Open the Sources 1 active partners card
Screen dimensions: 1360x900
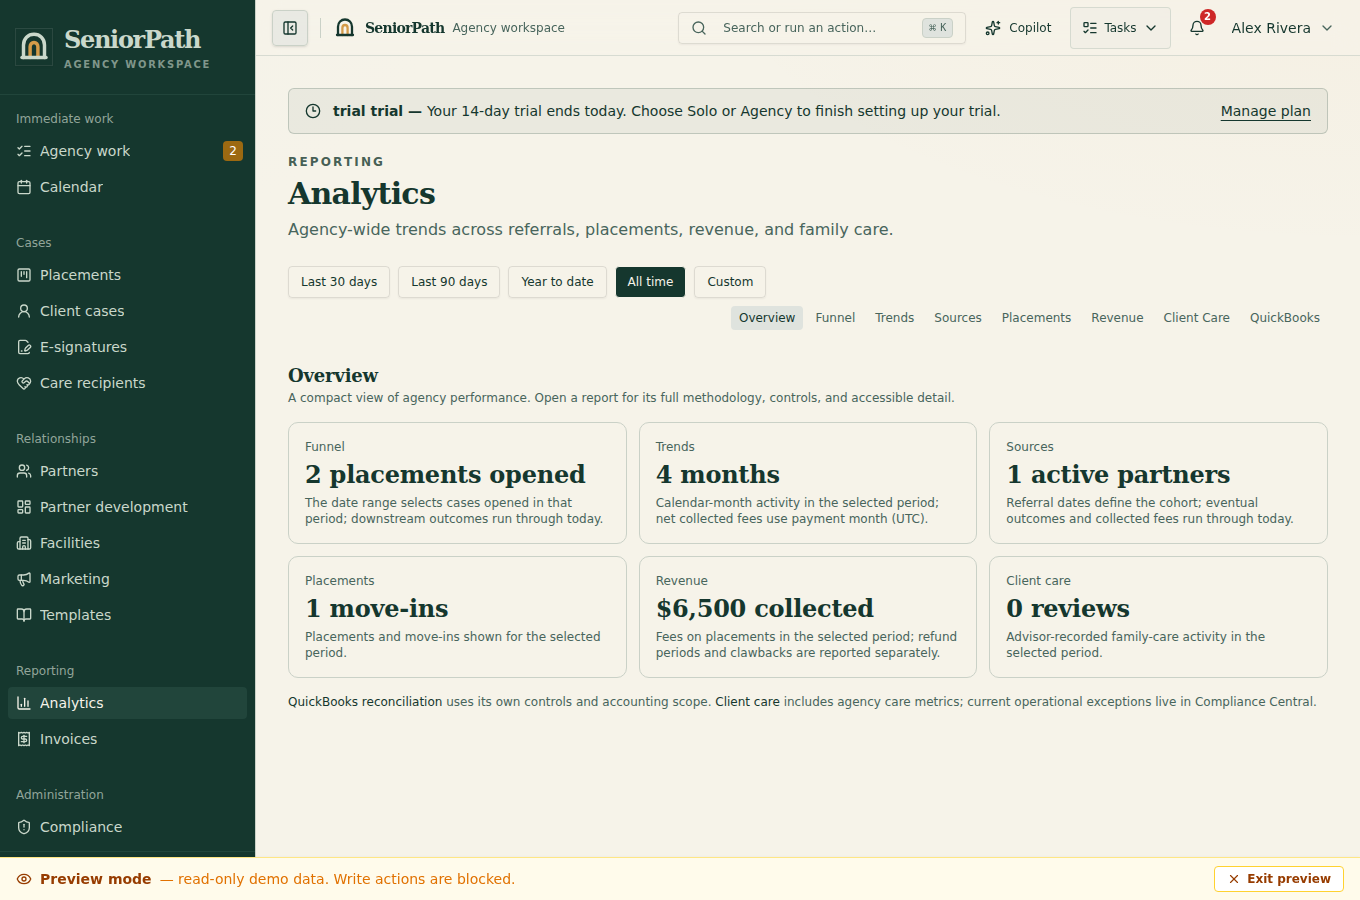click(x=1158, y=483)
